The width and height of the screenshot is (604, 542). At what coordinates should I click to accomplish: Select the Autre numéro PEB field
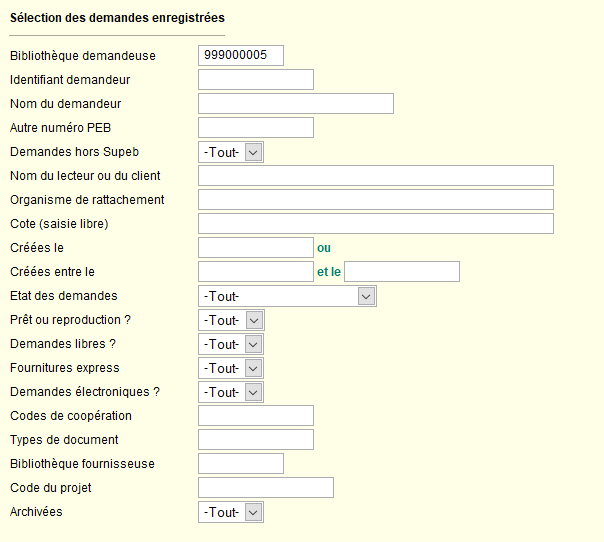click(x=256, y=128)
